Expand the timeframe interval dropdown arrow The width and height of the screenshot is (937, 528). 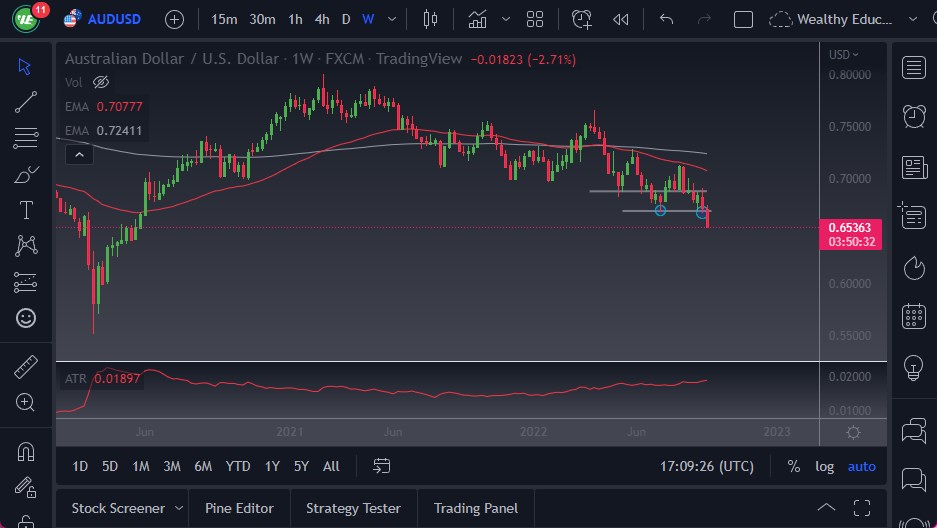tap(391, 19)
